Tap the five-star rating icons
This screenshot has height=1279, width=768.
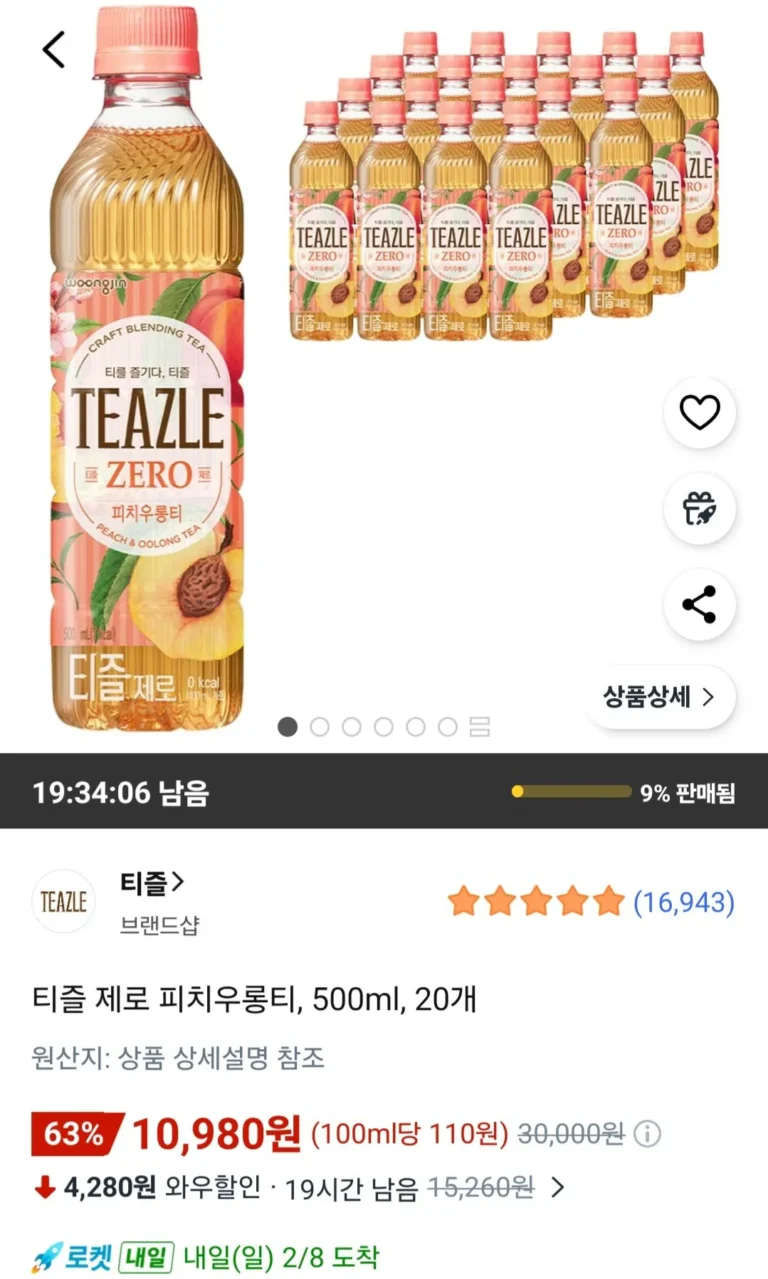click(536, 902)
